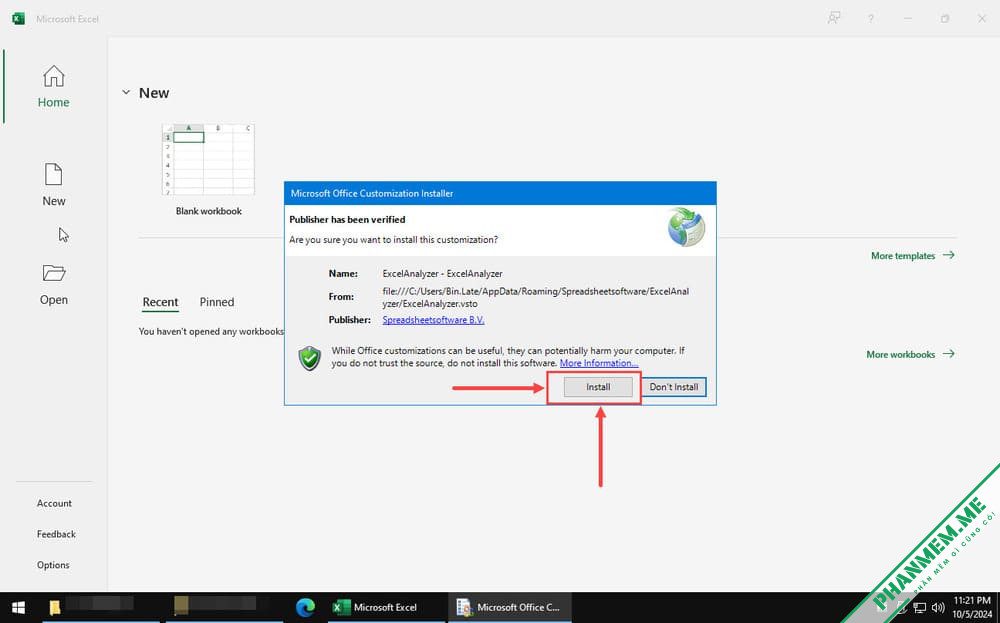
Task: Switch to the Pinned tab
Action: pyautogui.click(x=217, y=302)
